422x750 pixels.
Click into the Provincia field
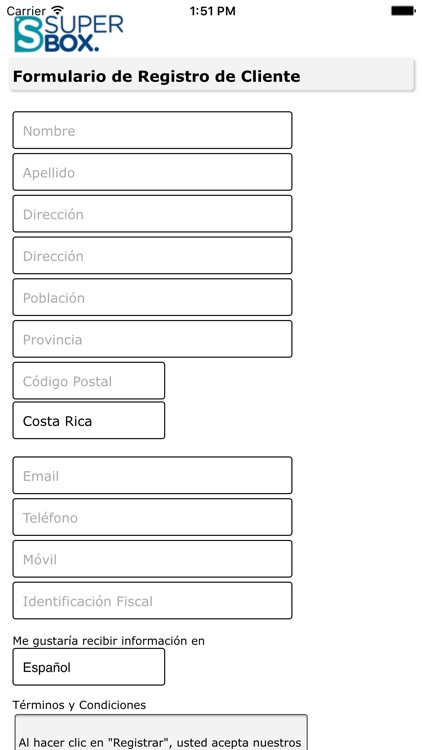[x=152, y=339]
